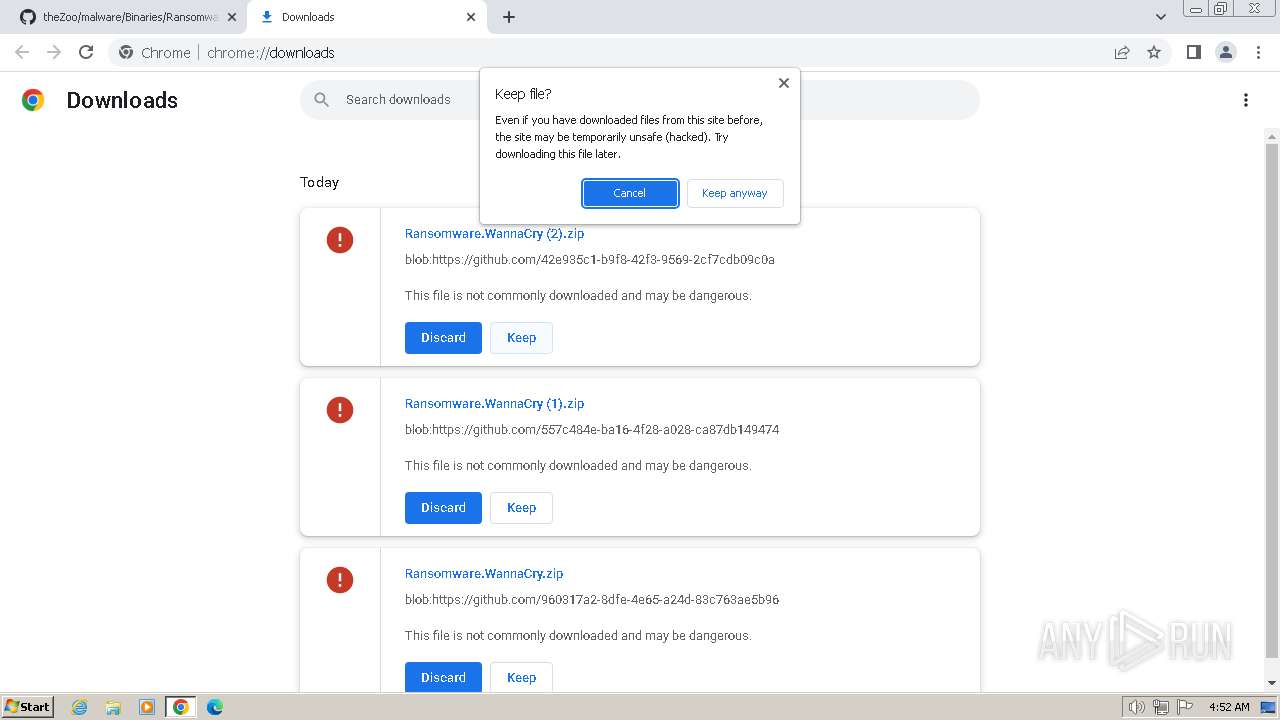The width and height of the screenshot is (1280, 720).
Task: Open the Action Center flag icon
Action: pos(1185,707)
